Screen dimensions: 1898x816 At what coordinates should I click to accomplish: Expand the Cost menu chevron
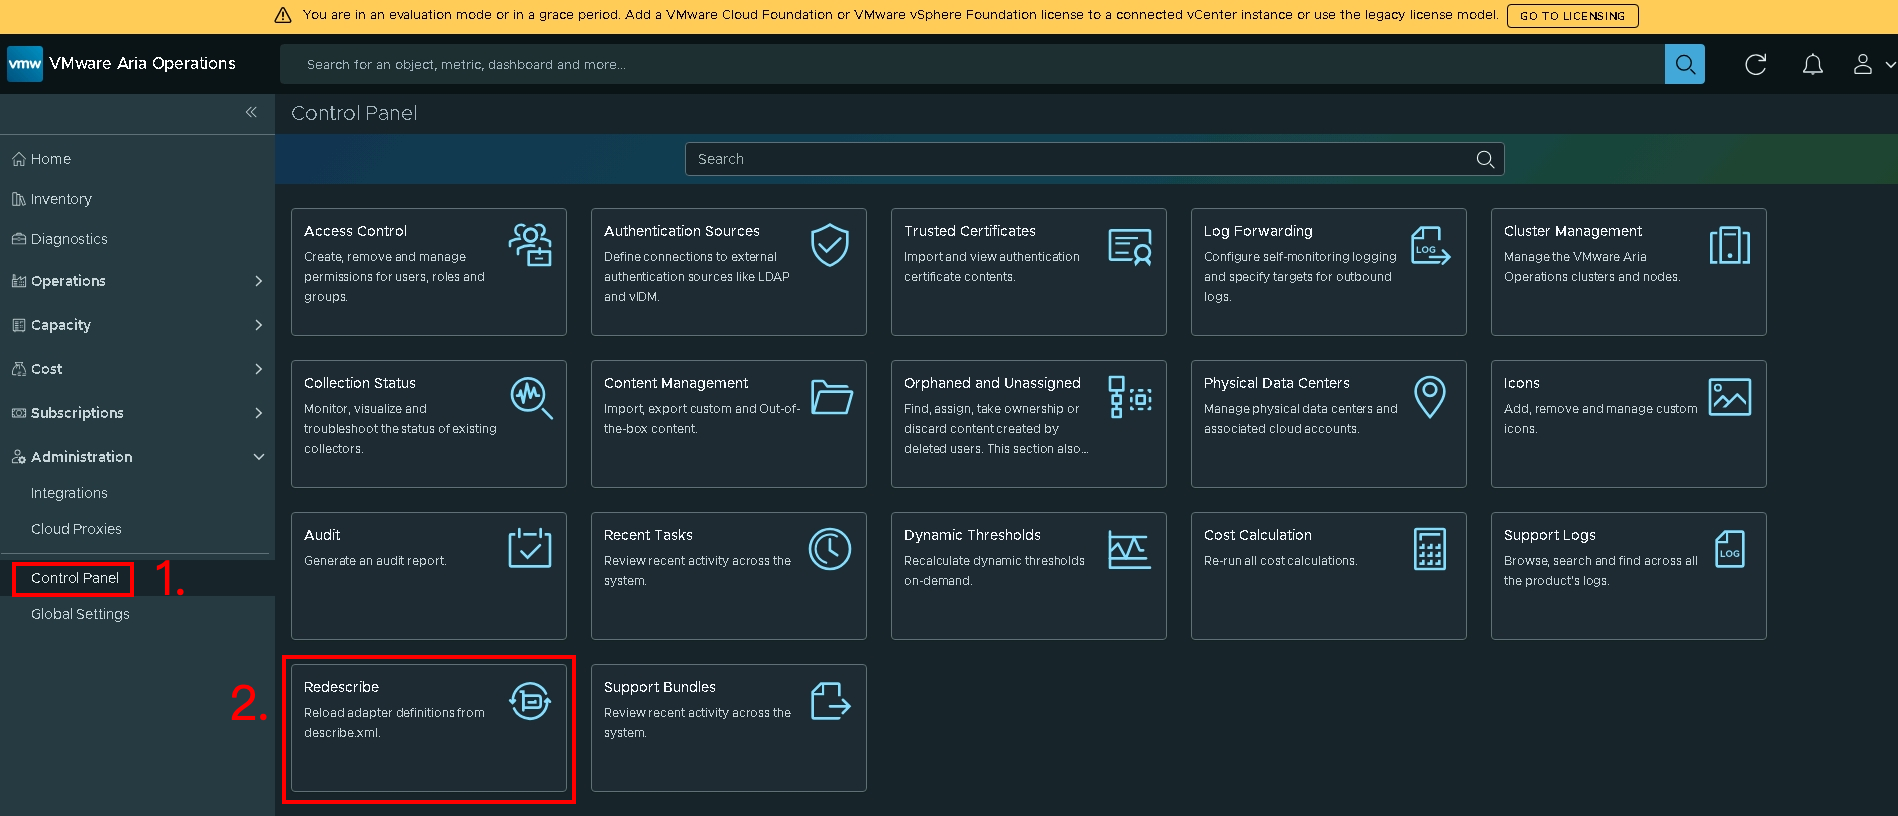tap(258, 369)
